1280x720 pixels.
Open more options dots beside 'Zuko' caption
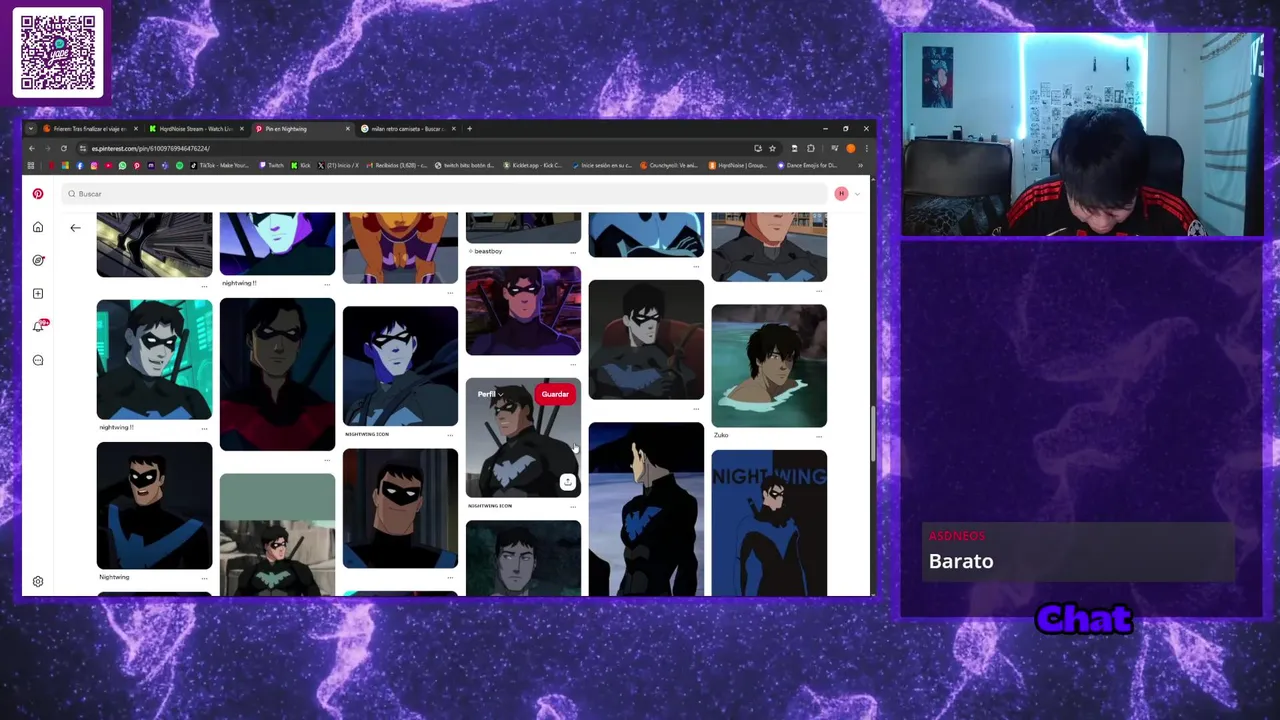tap(819, 435)
